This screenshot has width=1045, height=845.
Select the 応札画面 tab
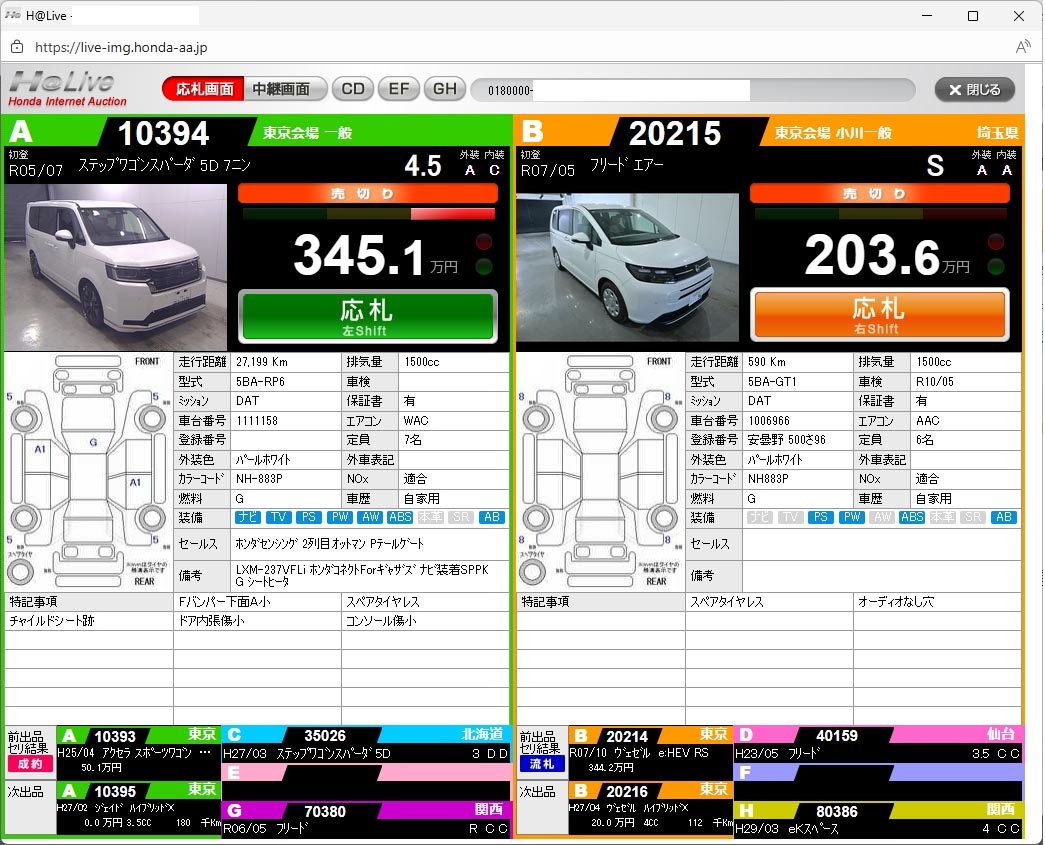204,89
